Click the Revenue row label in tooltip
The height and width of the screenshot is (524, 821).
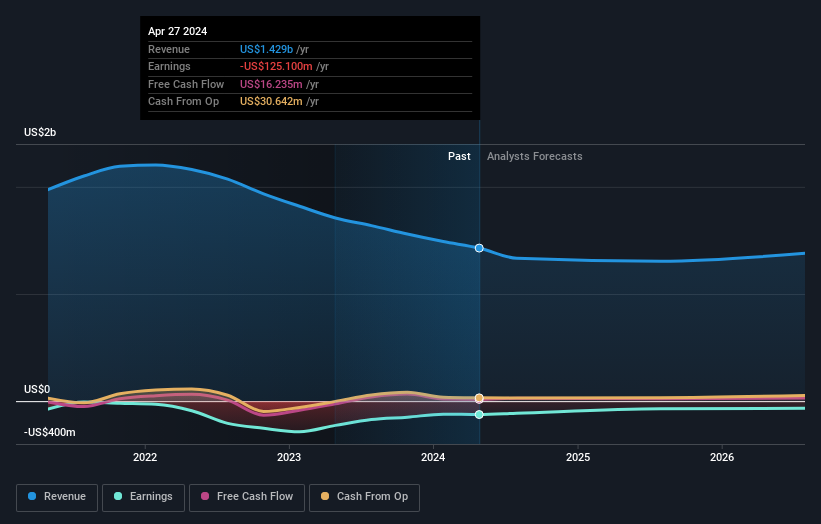pyautogui.click(x=169, y=49)
